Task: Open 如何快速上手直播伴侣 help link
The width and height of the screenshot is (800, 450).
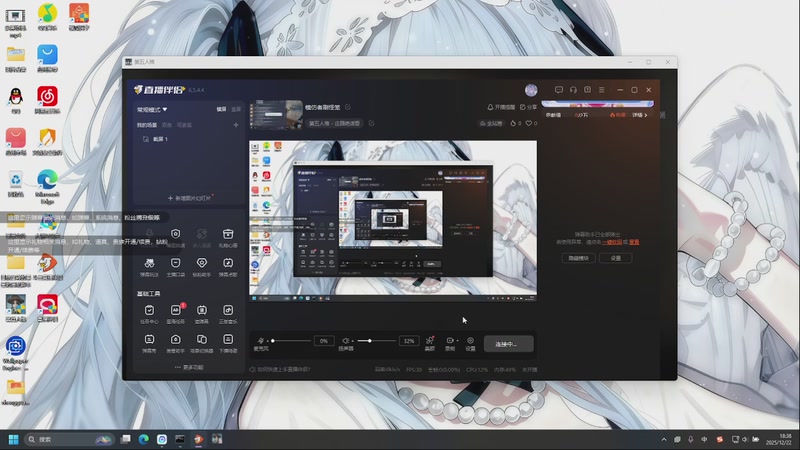Action: coord(280,369)
